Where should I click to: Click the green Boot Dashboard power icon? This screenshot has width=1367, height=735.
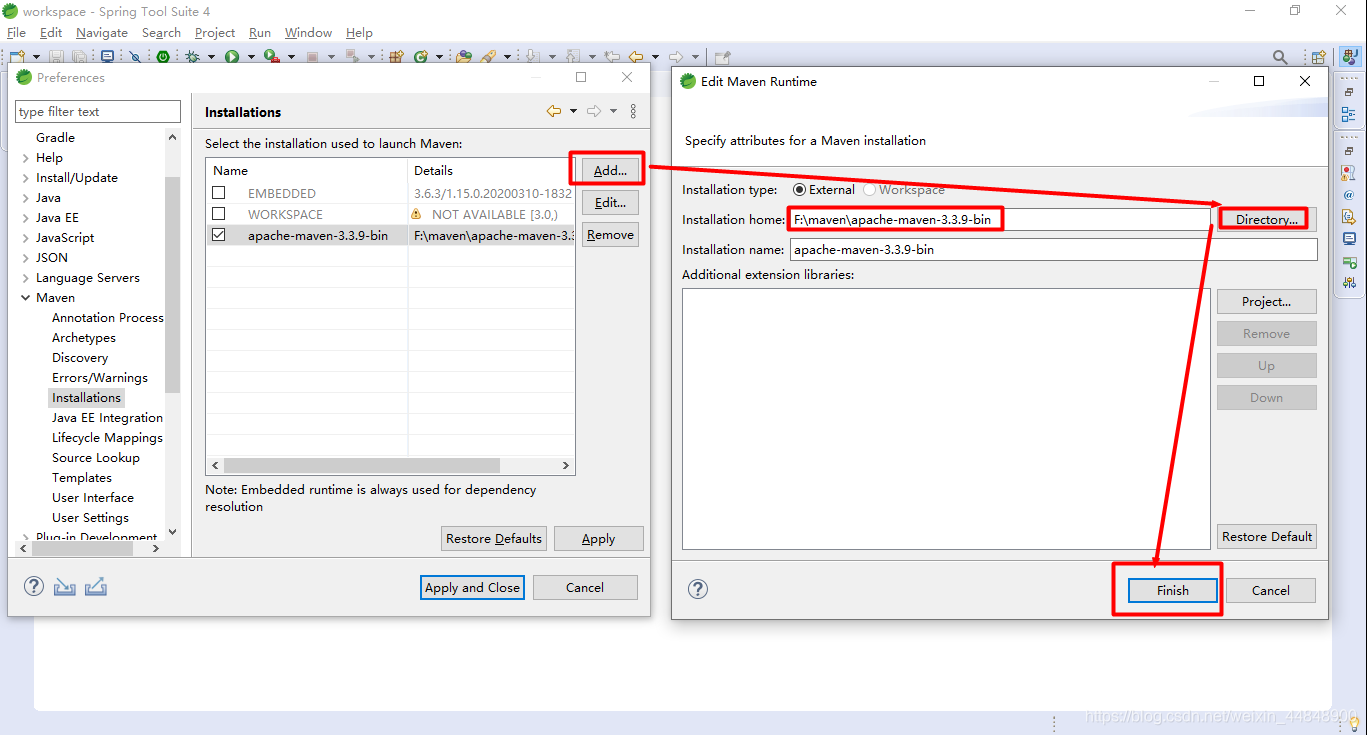click(x=163, y=57)
